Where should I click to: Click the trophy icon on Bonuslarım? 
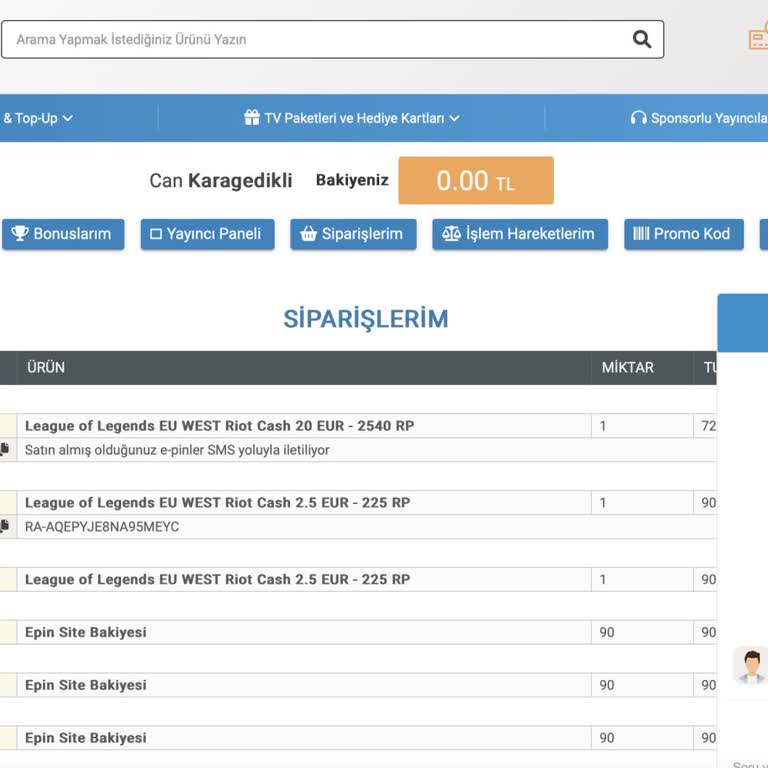(20, 233)
